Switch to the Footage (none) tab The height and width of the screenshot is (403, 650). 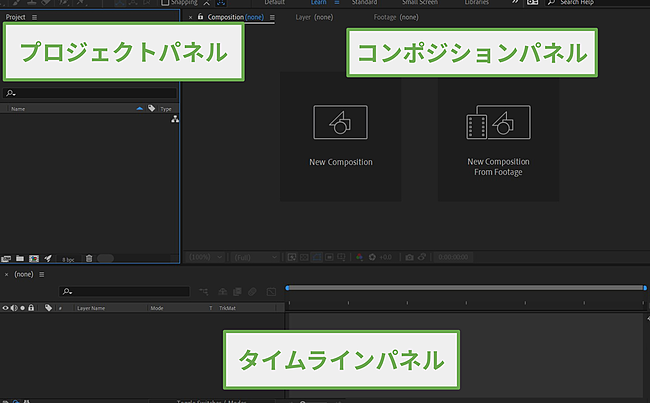click(396, 17)
